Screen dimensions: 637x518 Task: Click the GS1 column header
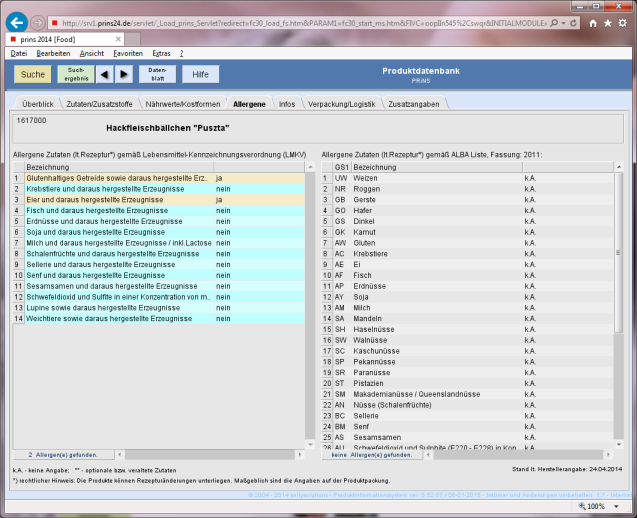point(340,167)
